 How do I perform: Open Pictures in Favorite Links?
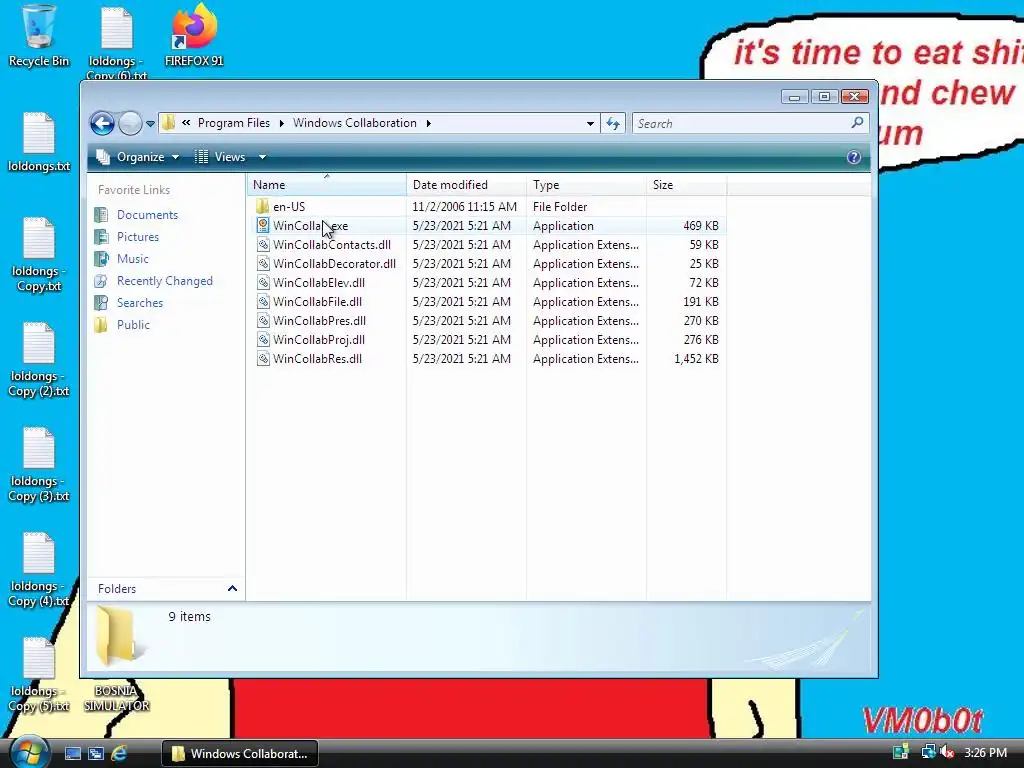tap(138, 237)
